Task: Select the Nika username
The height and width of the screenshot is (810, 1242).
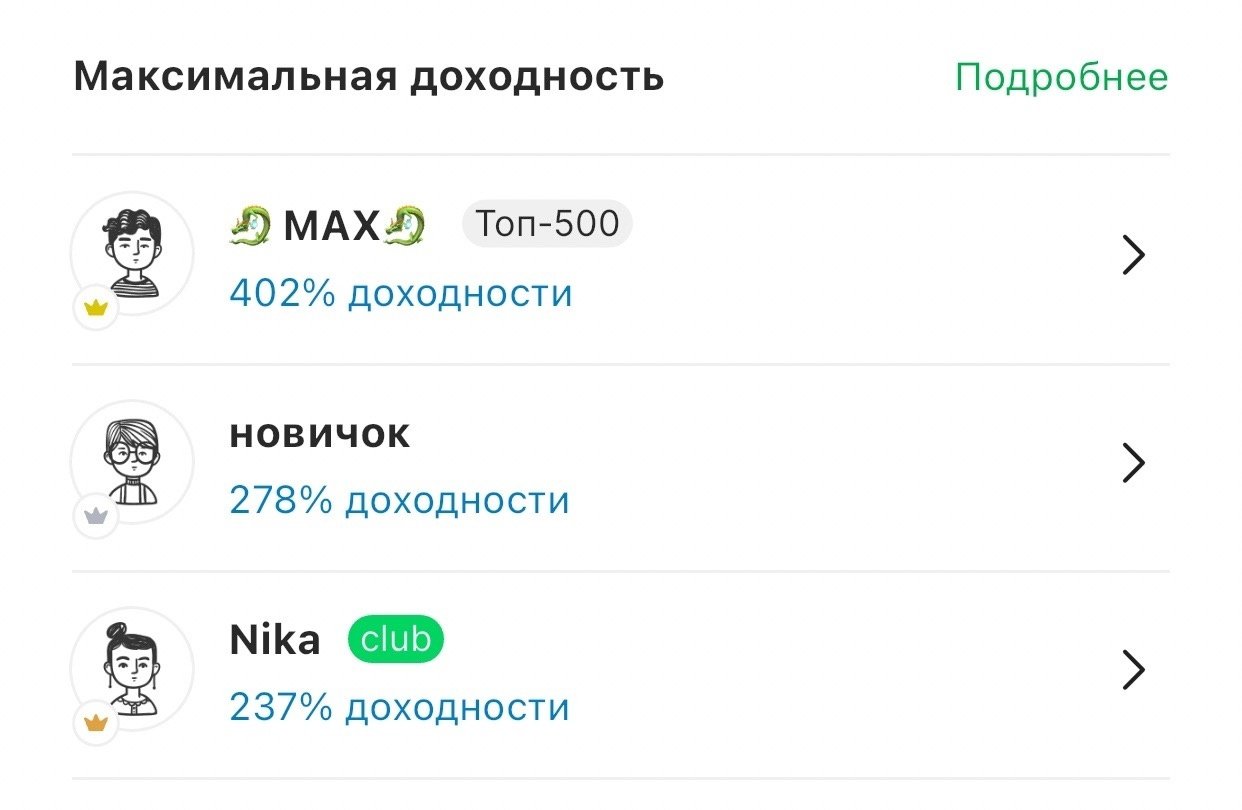Action: pos(275,640)
